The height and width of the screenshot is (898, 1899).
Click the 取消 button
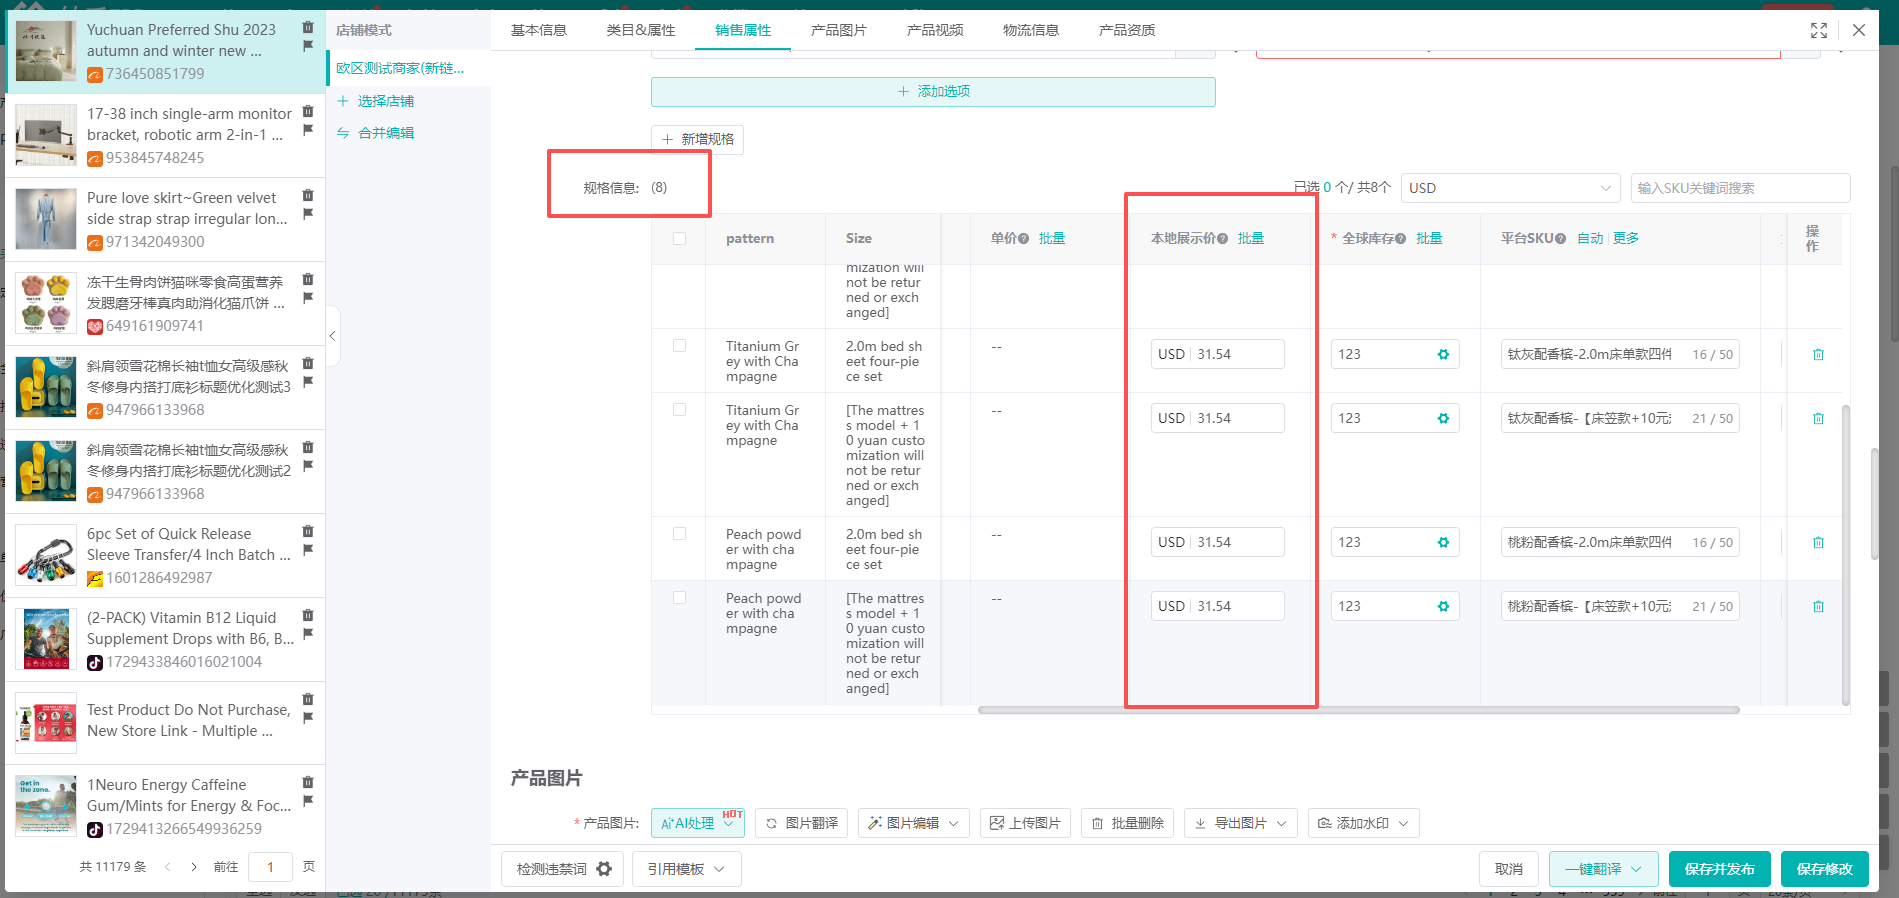pos(1509,869)
